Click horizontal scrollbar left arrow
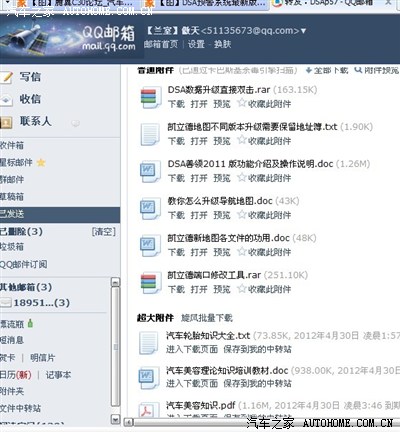 [x=128, y=423]
